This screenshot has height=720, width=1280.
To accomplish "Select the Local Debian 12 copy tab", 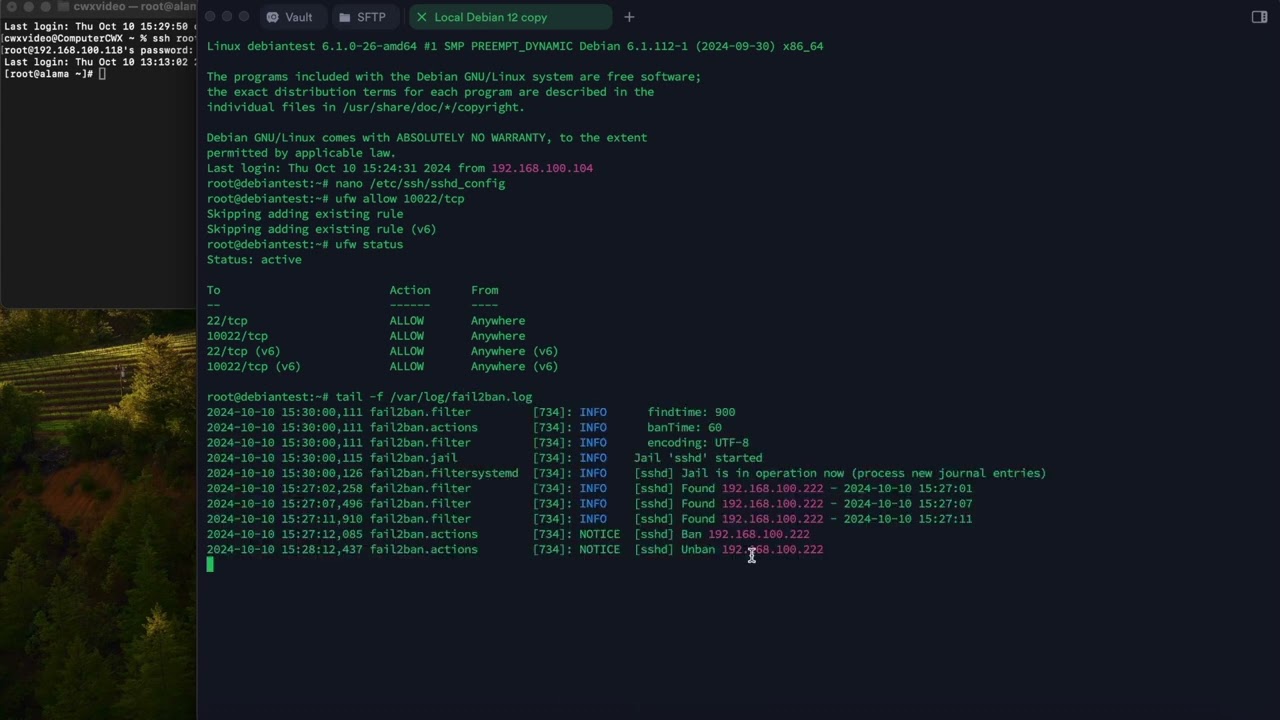I will click(490, 17).
